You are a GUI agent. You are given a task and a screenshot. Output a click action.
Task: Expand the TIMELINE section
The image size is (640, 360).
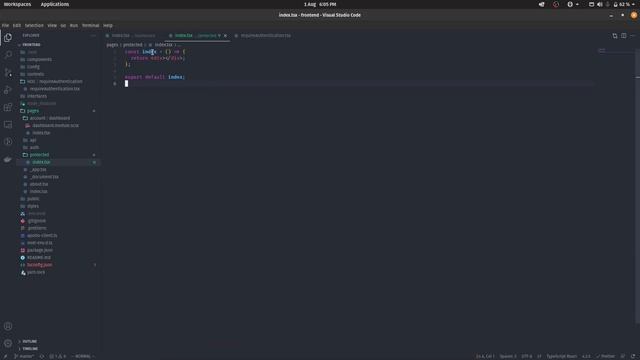pyautogui.click(x=30, y=349)
